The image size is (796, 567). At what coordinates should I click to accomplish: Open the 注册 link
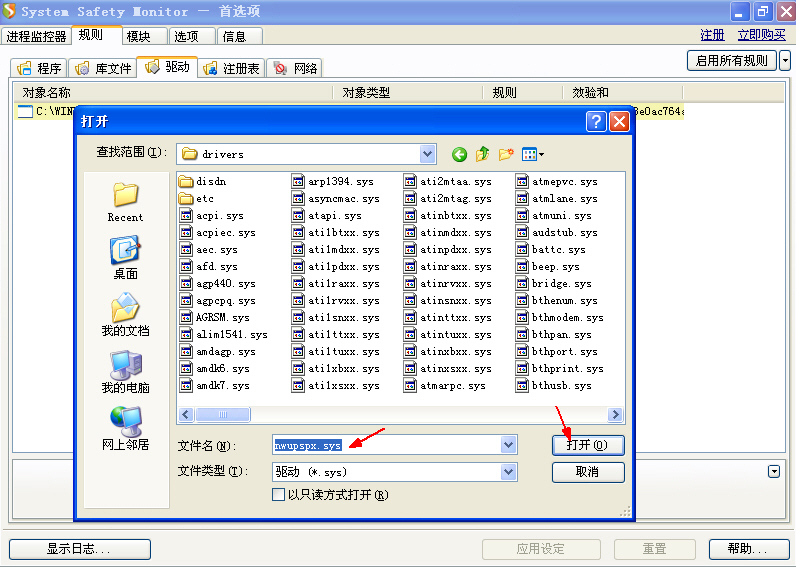coord(712,35)
